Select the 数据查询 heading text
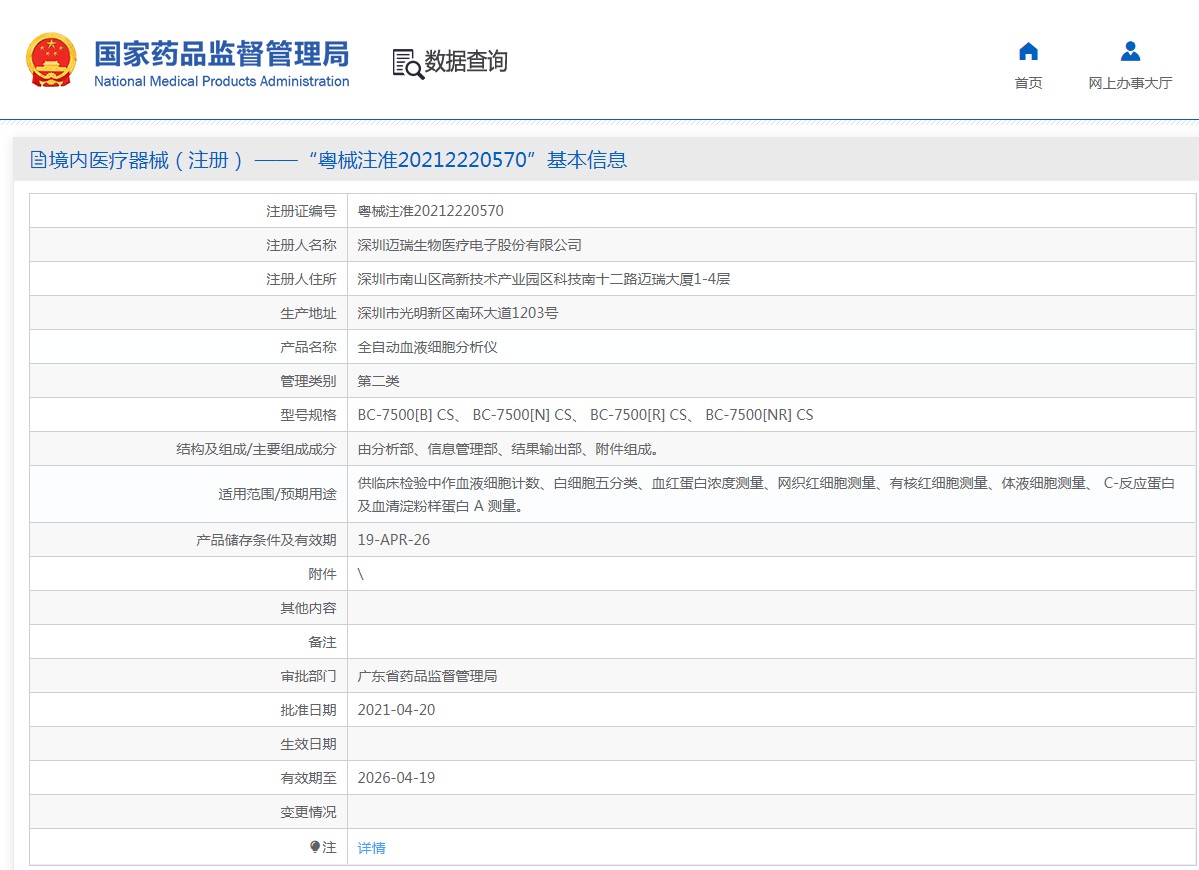This screenshot has width=1199, height=870. point(466,62)
